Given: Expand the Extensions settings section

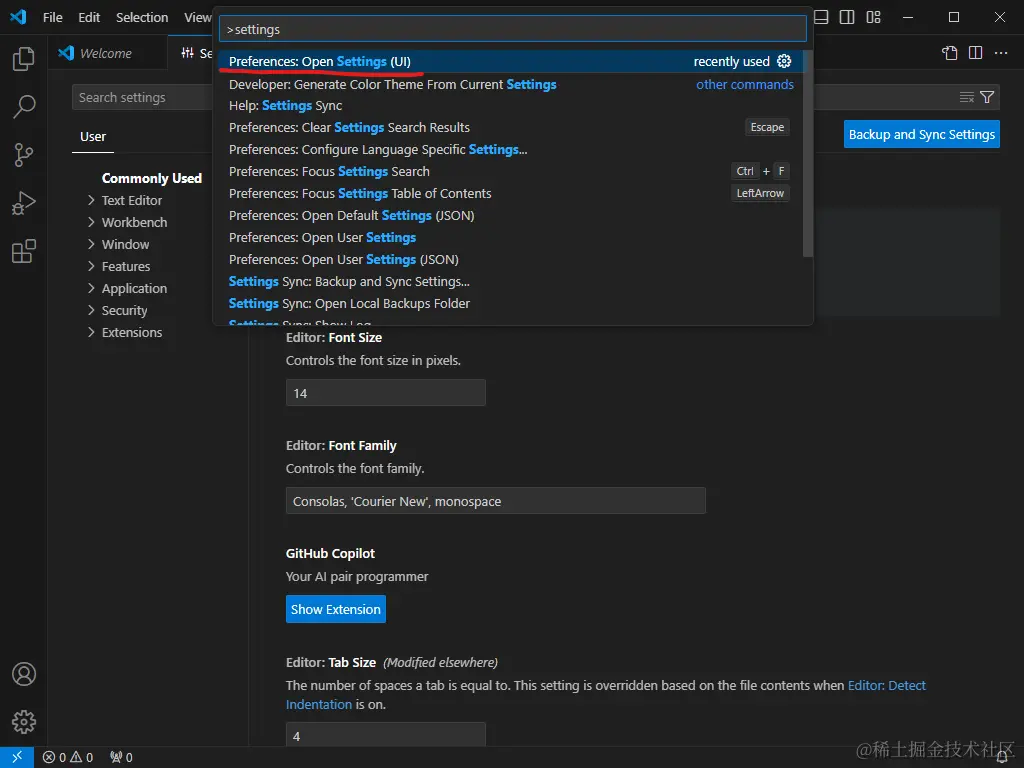Looking at the screenshot, I should point(131,332).
